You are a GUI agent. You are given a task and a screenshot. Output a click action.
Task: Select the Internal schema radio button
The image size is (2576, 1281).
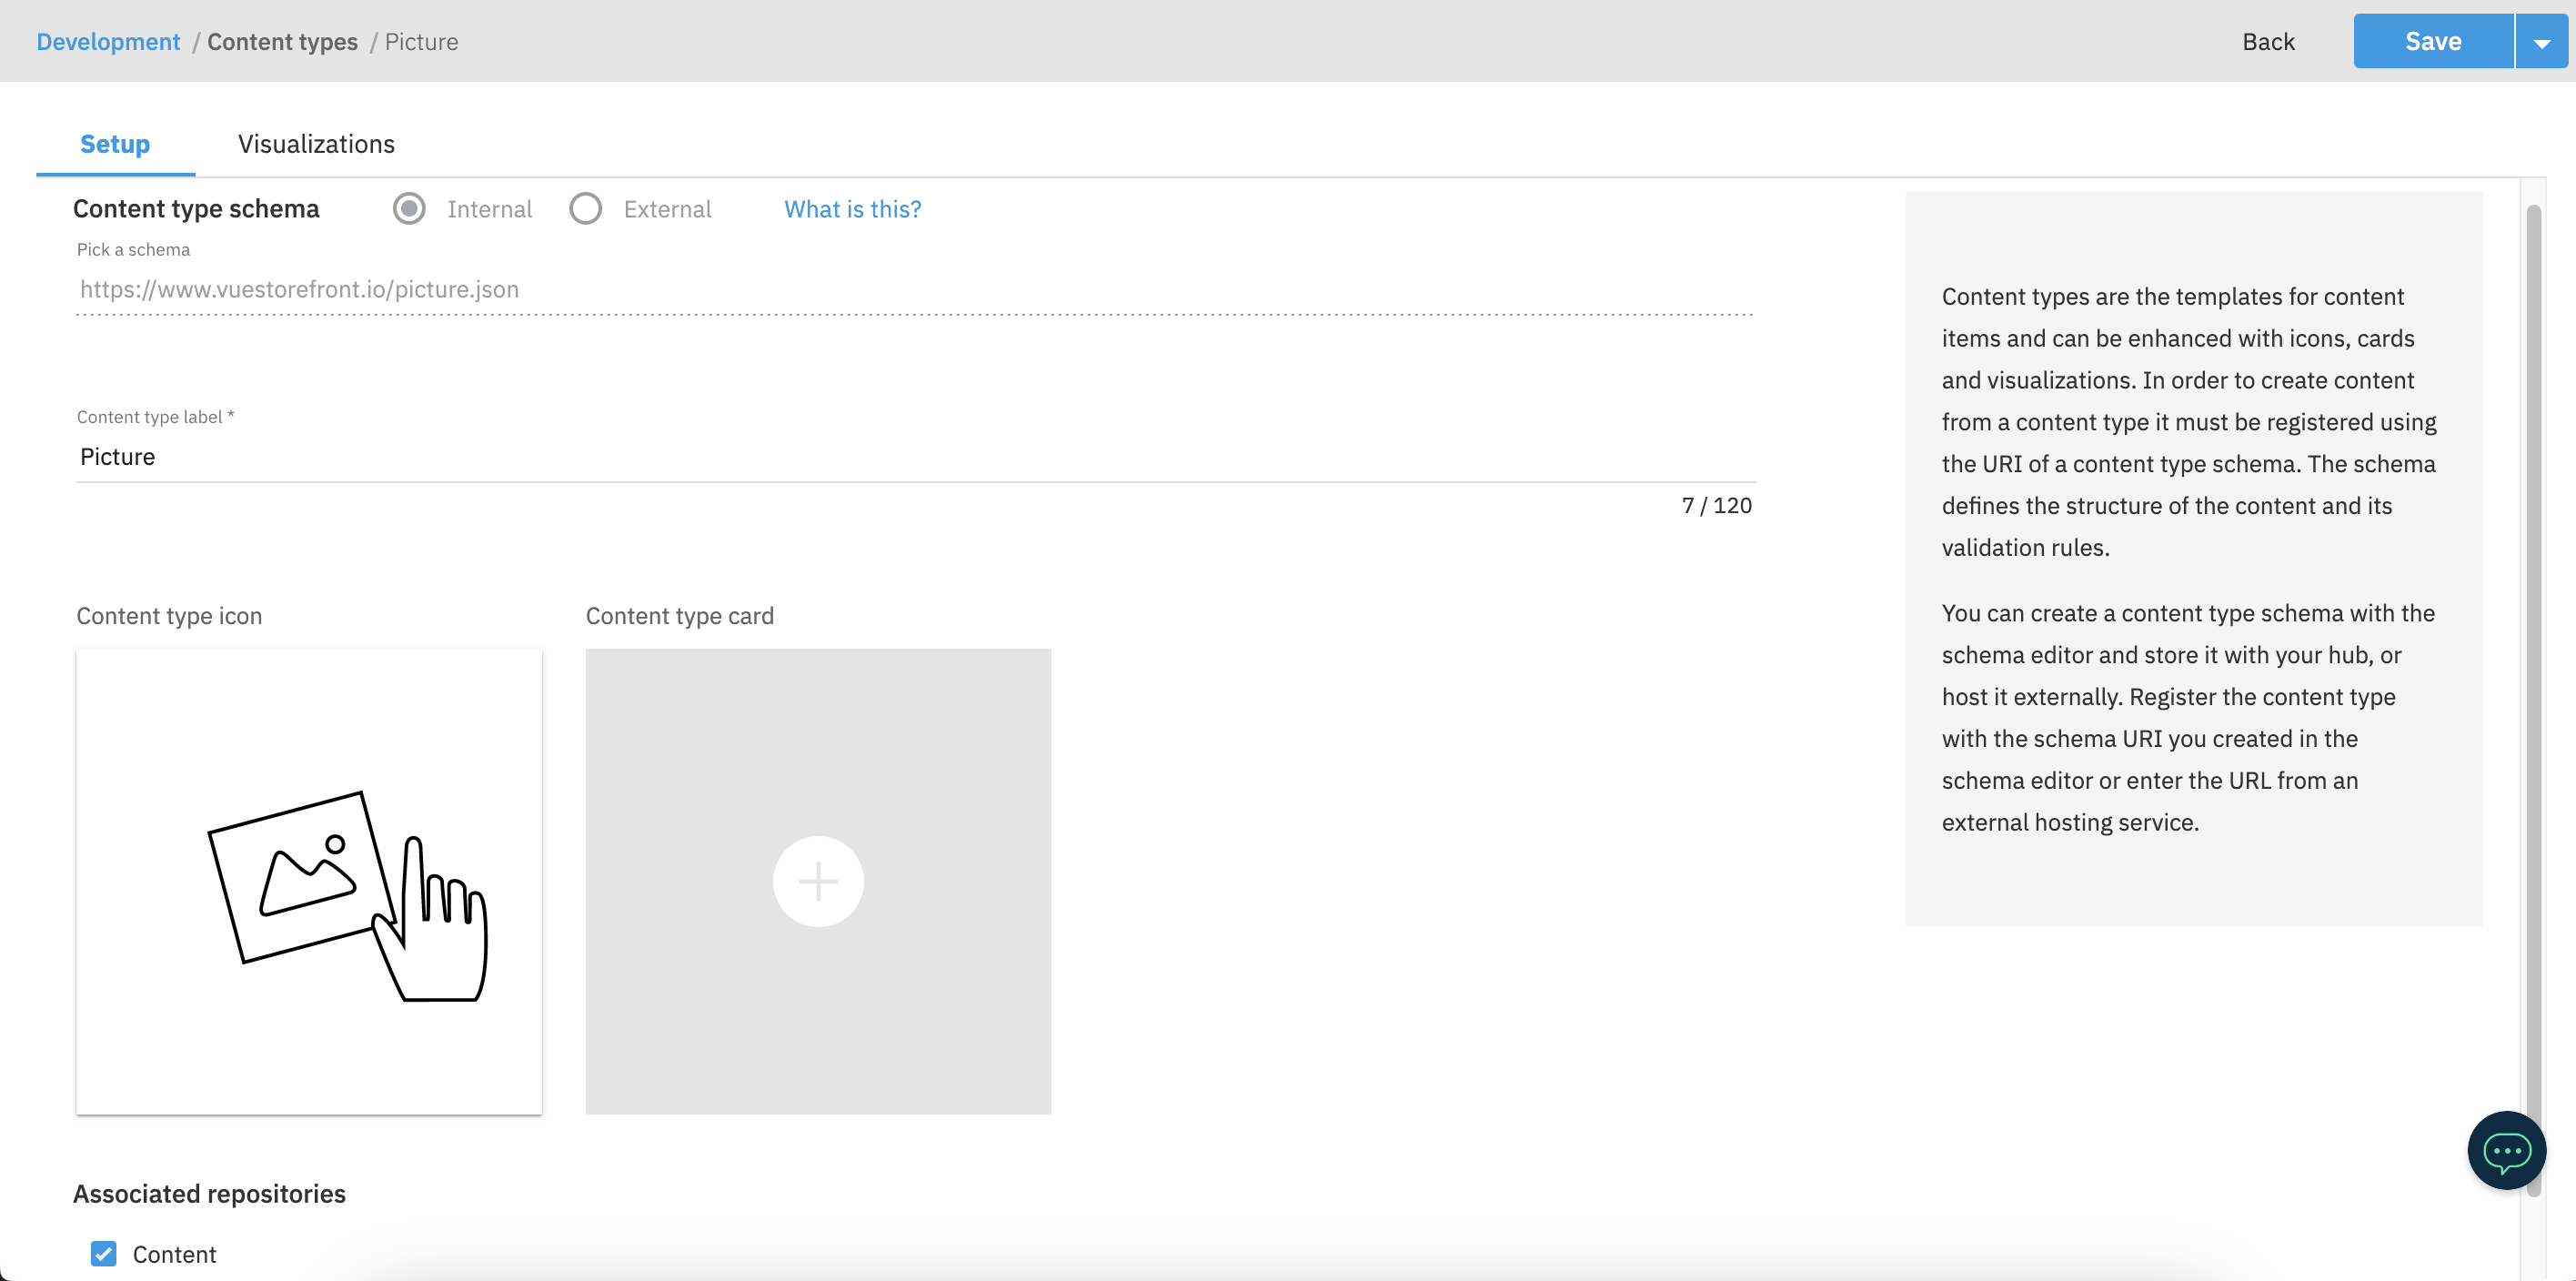pyautogui.click(x=409, y=208)
